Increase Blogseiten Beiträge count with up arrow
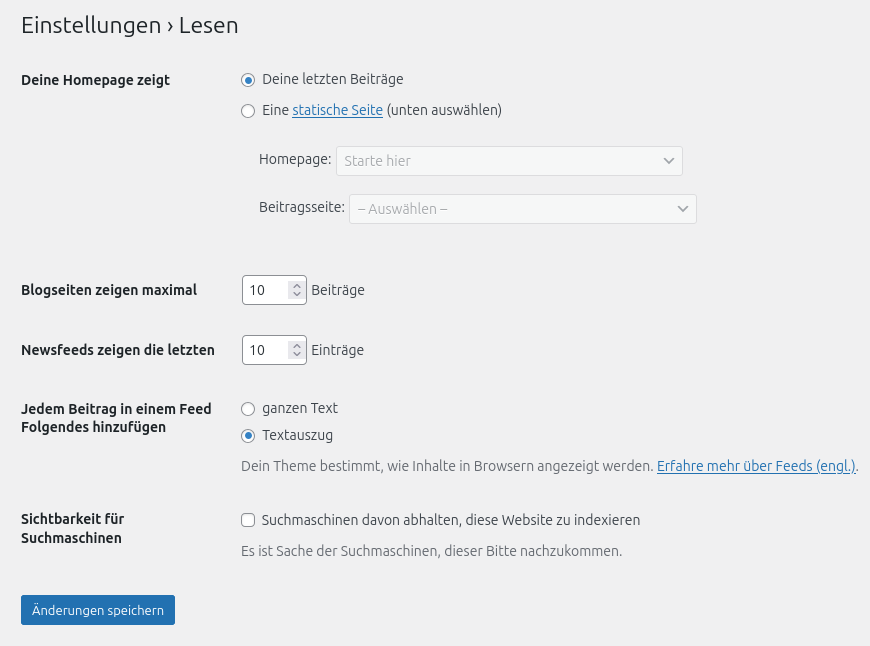The width and height of the screenshot is (870, 646). (296, 285)
